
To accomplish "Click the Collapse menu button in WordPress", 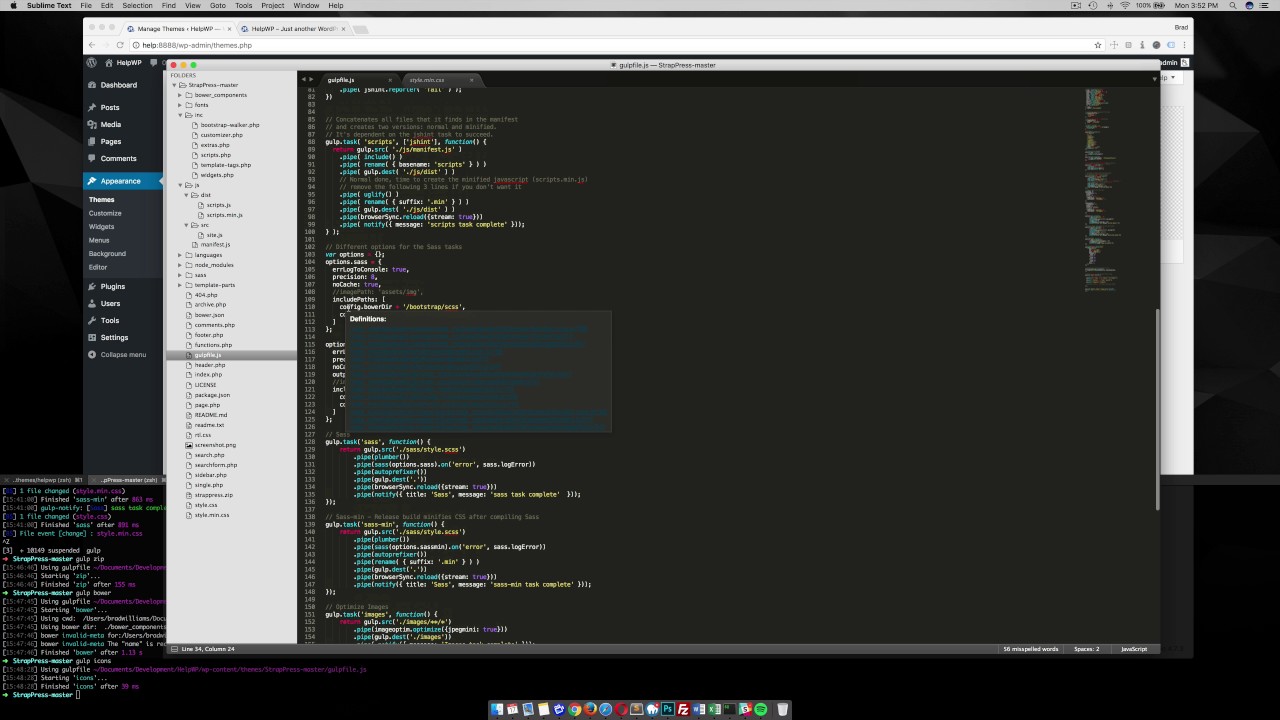I will (117, 354).
